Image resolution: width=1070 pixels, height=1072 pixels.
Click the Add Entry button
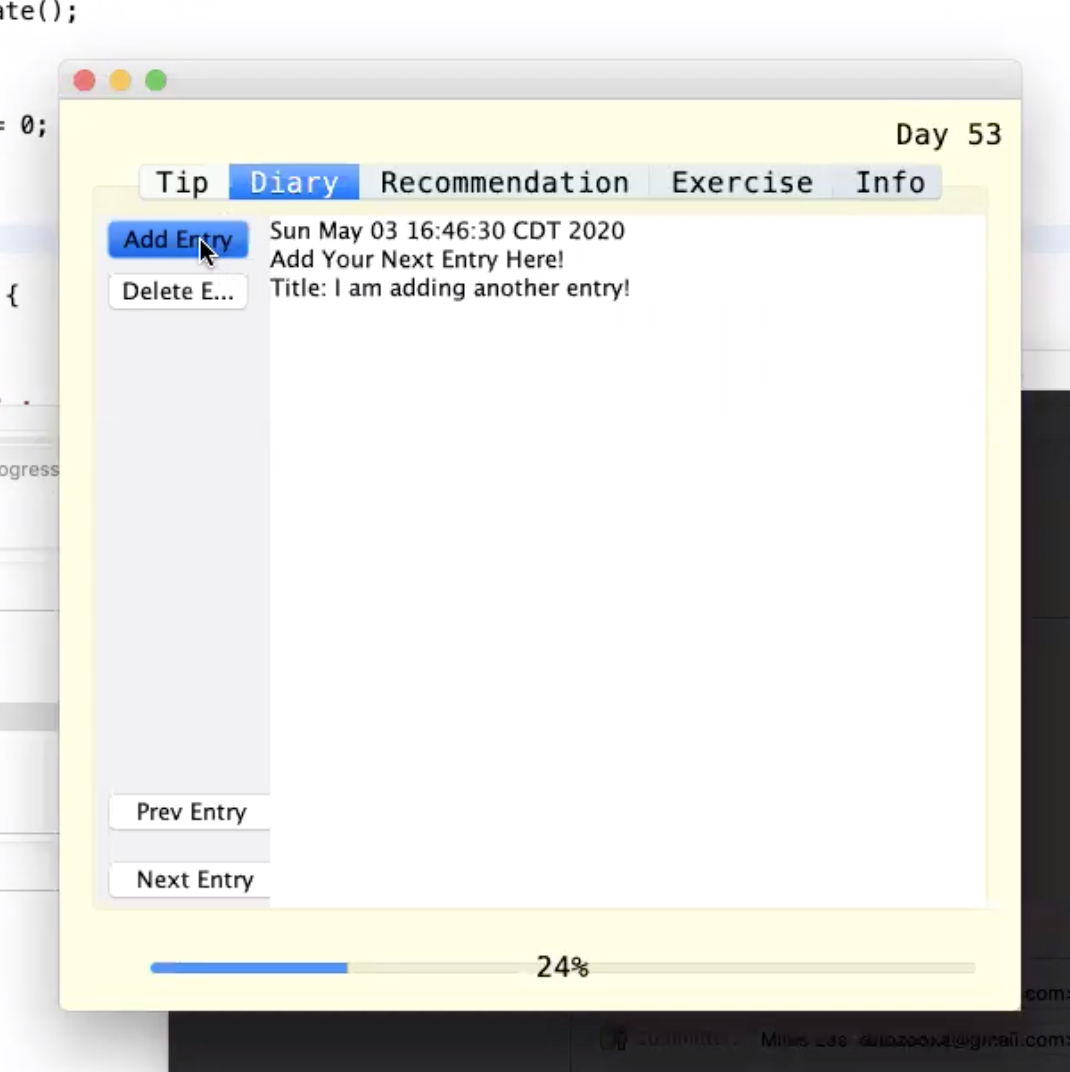[178, 239]
